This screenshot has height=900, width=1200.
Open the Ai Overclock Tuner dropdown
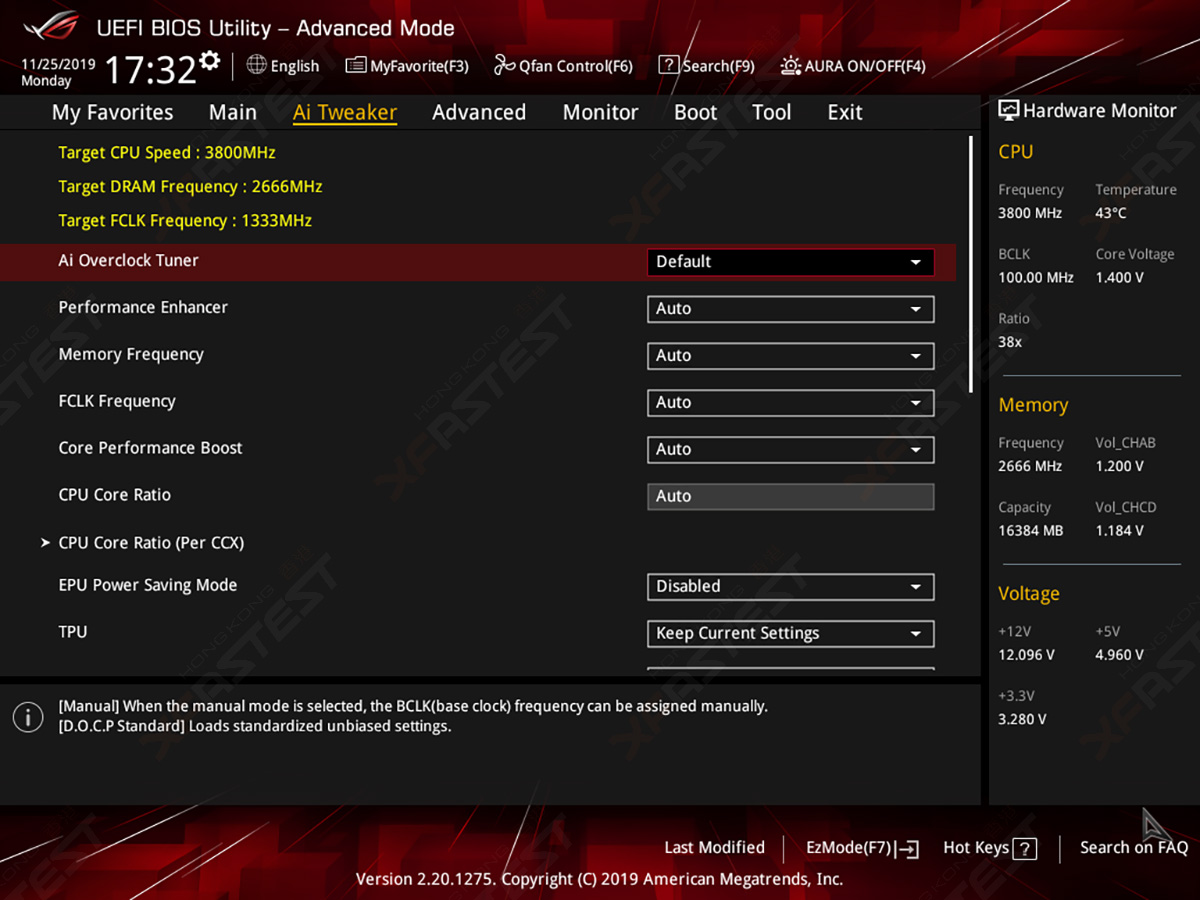tap(791, 262)
